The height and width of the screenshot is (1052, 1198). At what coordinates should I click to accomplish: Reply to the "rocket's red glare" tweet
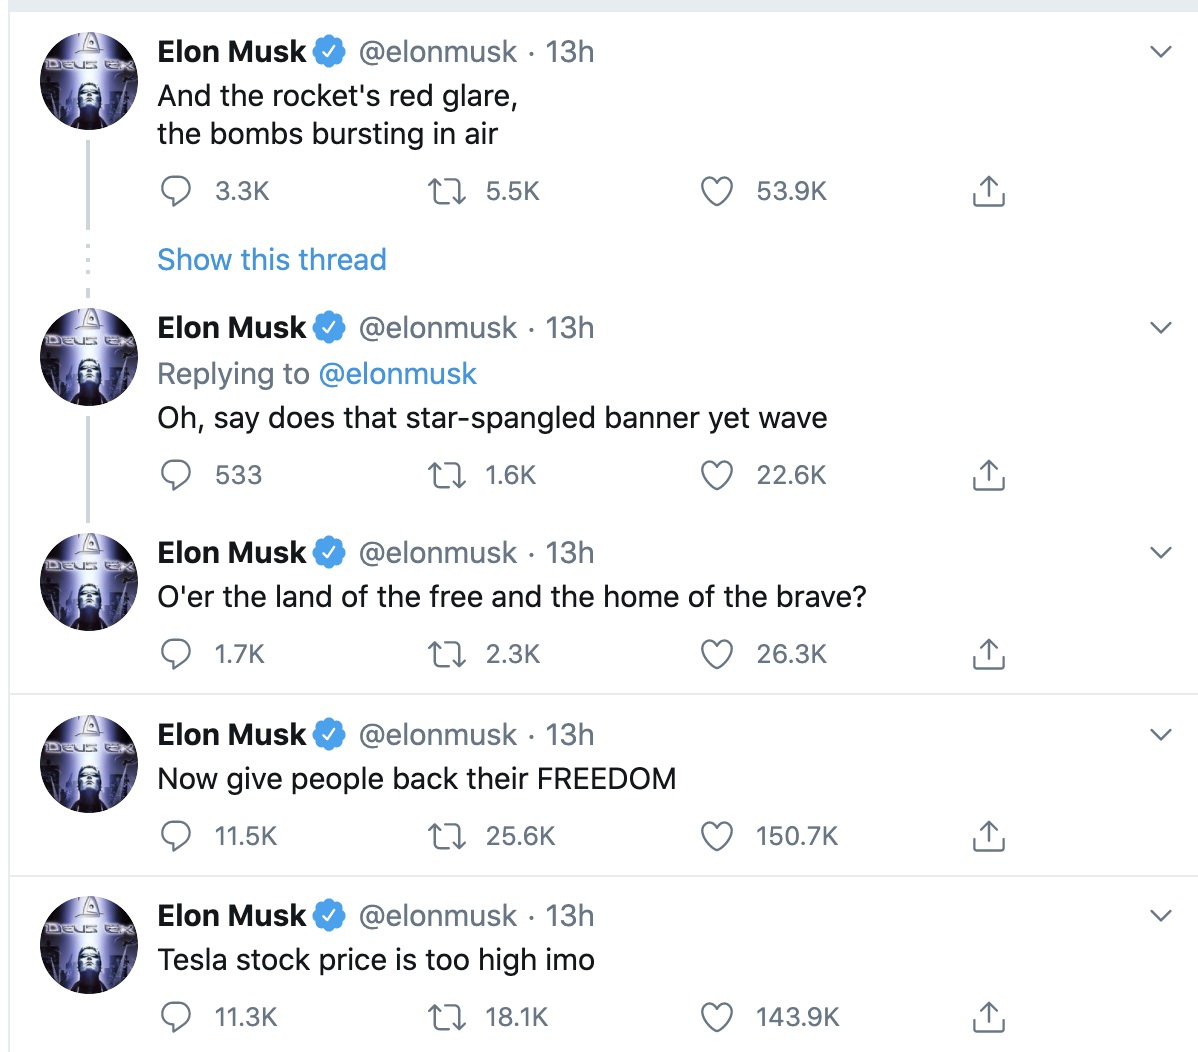tap(176, 191)
